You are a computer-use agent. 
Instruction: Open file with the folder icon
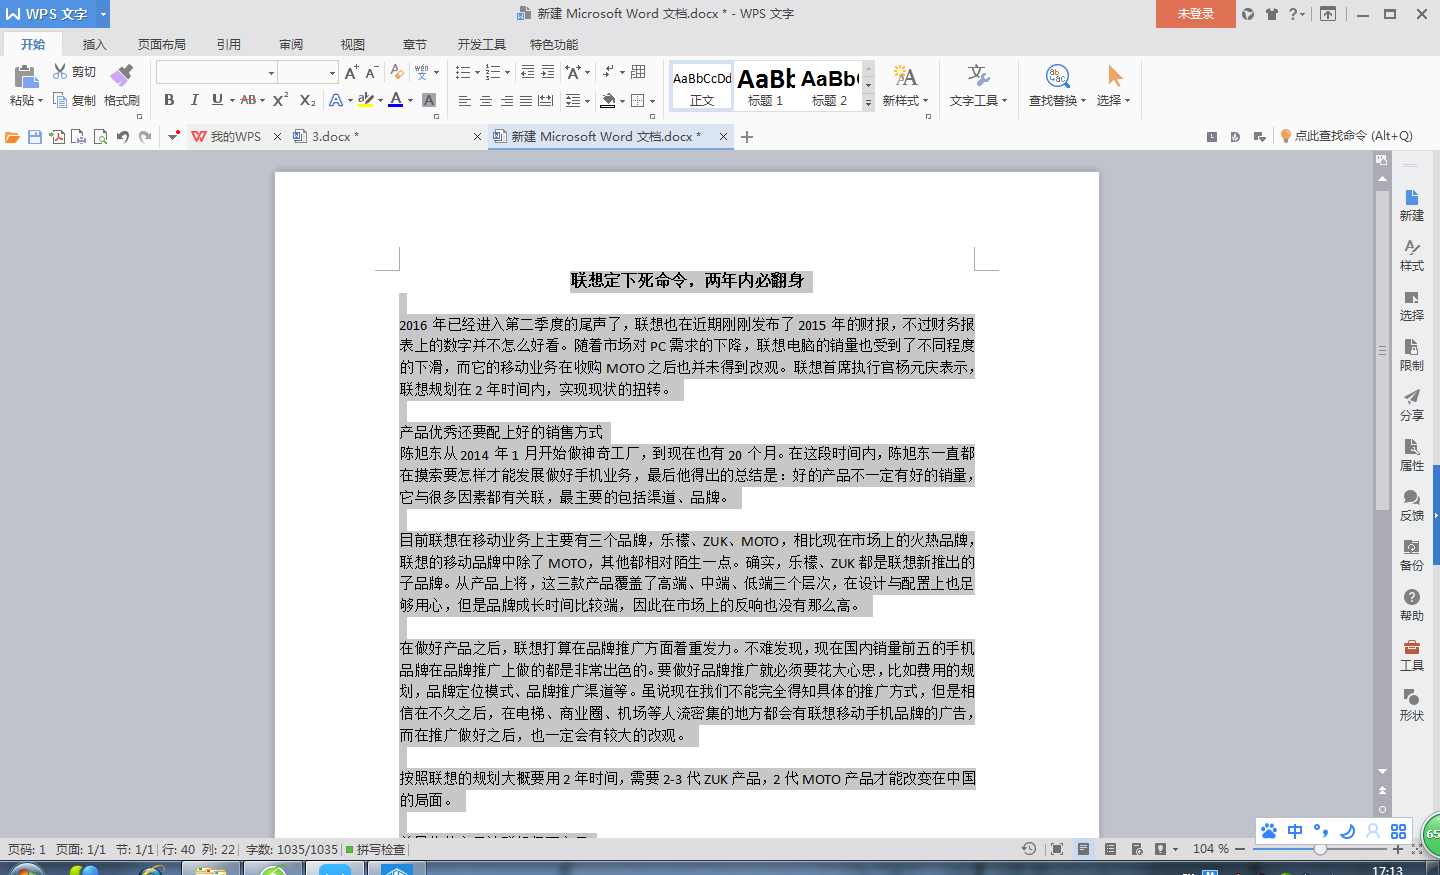(12, 137)
